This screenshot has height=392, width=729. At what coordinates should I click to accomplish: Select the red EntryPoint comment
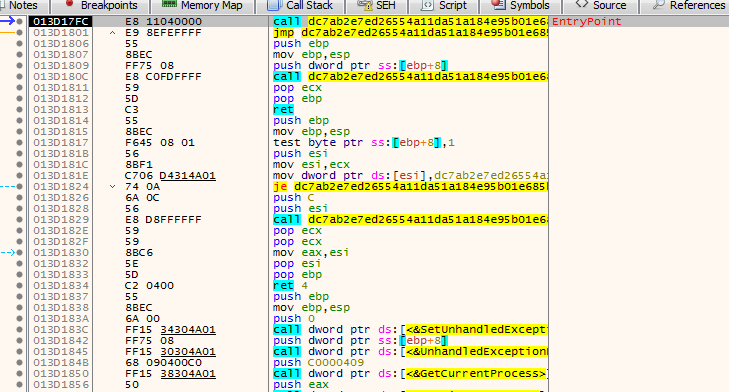point(586,21)
